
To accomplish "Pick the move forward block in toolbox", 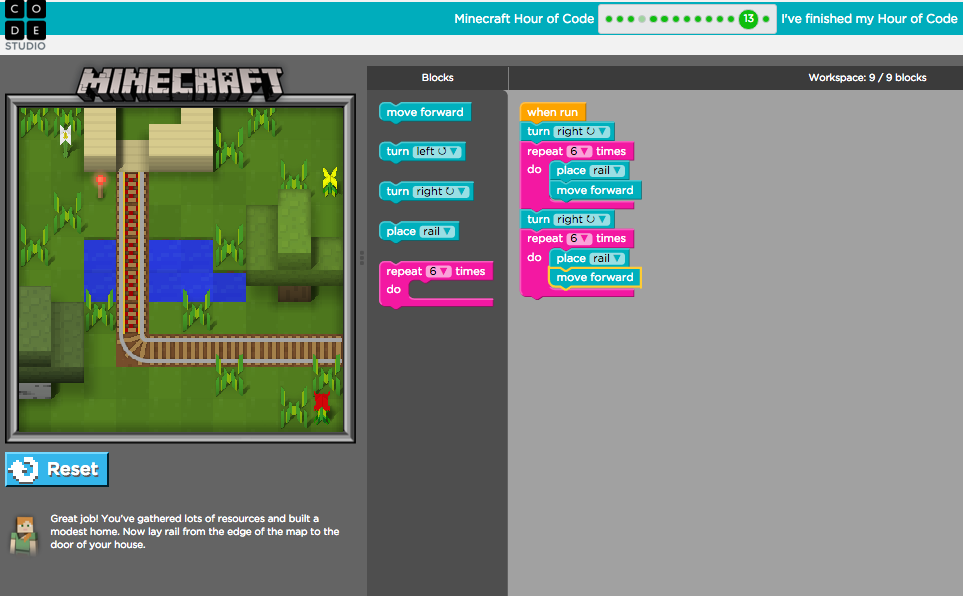I will 425,112.
